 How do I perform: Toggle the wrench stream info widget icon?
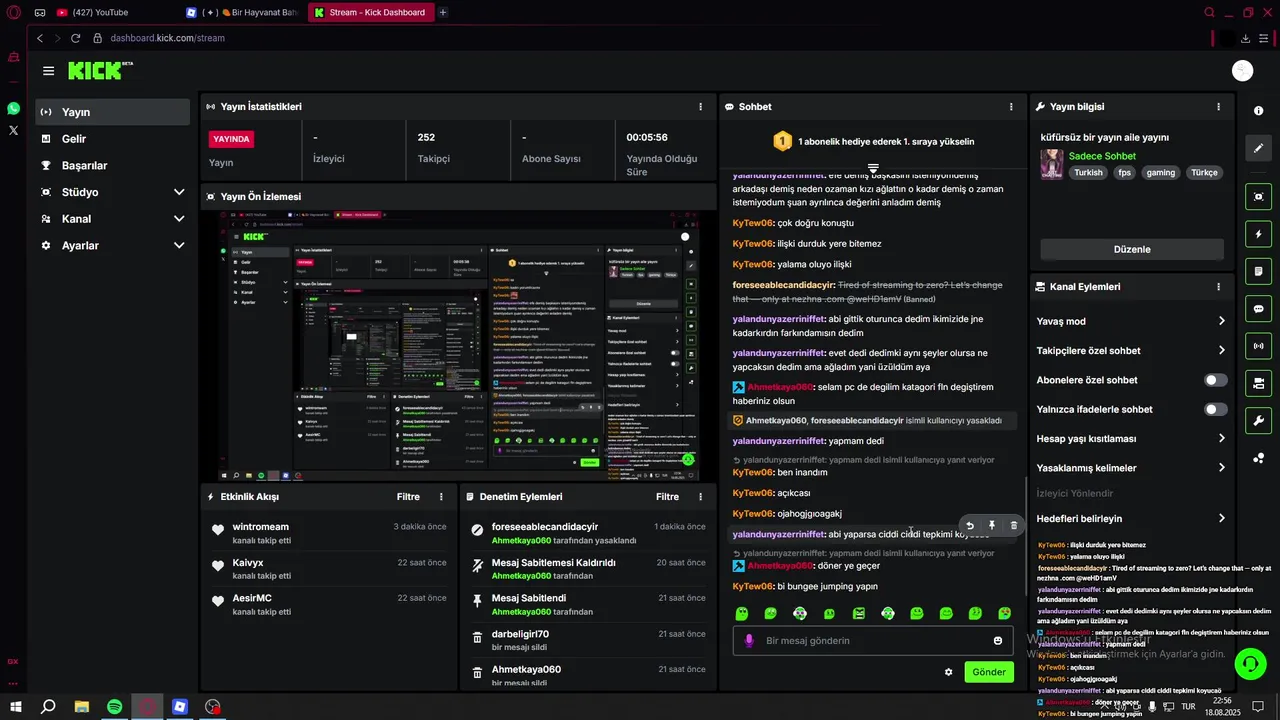1258,420
